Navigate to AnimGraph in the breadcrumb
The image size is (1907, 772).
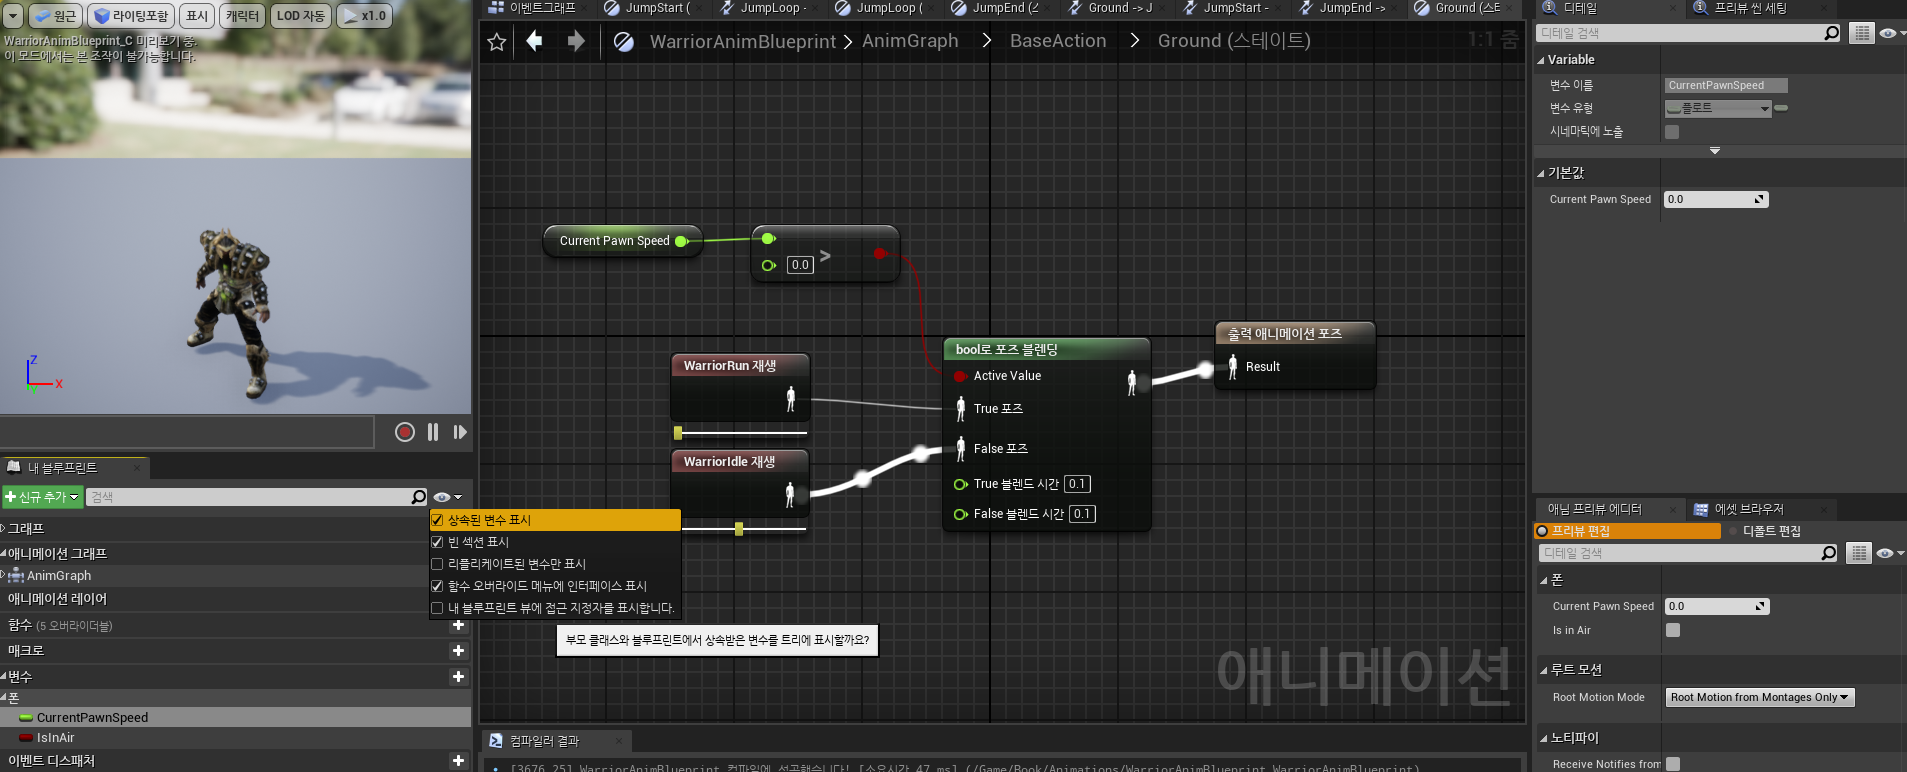click(x=910, y=41)
